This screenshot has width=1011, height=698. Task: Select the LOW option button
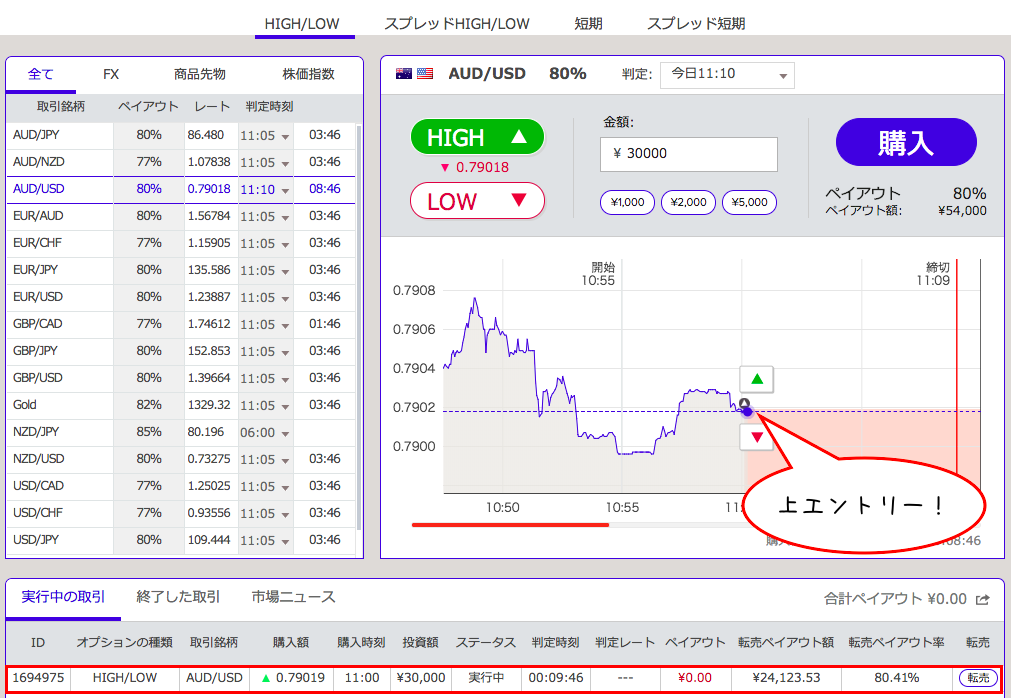tap(477, 201)
